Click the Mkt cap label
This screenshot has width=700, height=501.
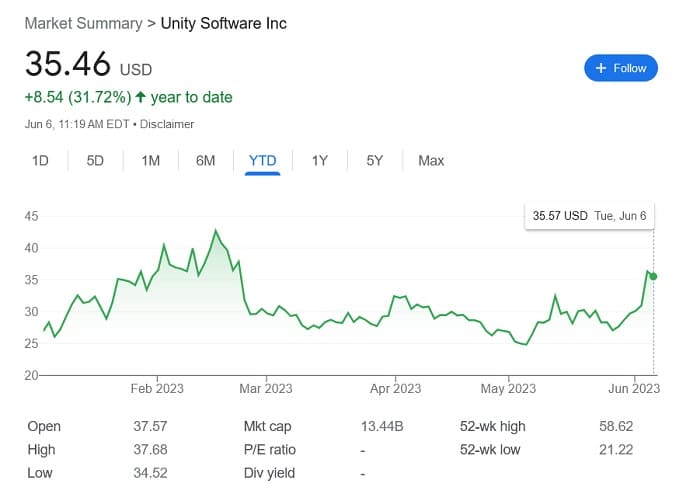(x=267, y=426)
